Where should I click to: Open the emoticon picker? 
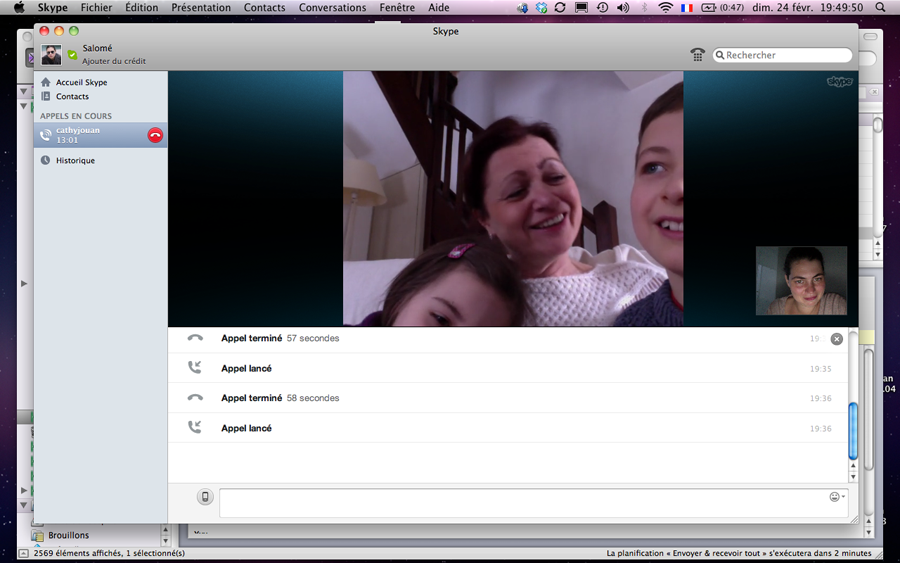(x=836, y=496)
